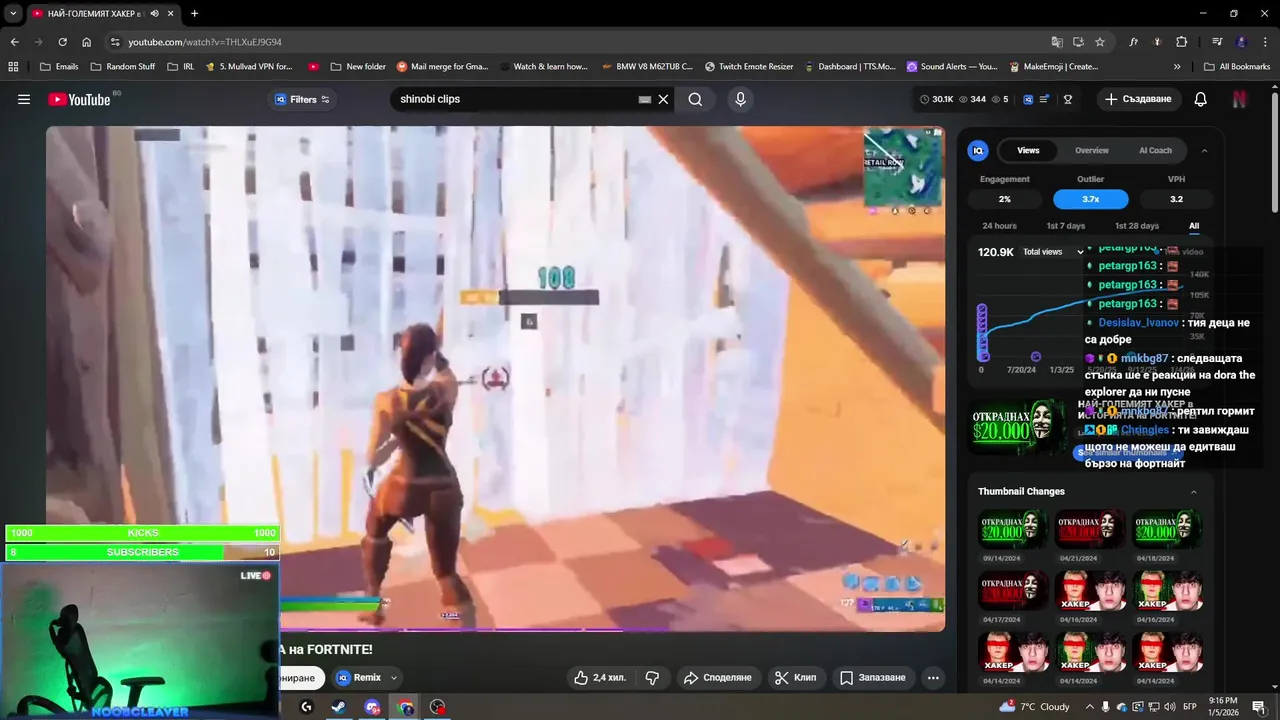Open the on-screen keyboard icon in search box
The image size is (1280, 720).
[645, 99]
